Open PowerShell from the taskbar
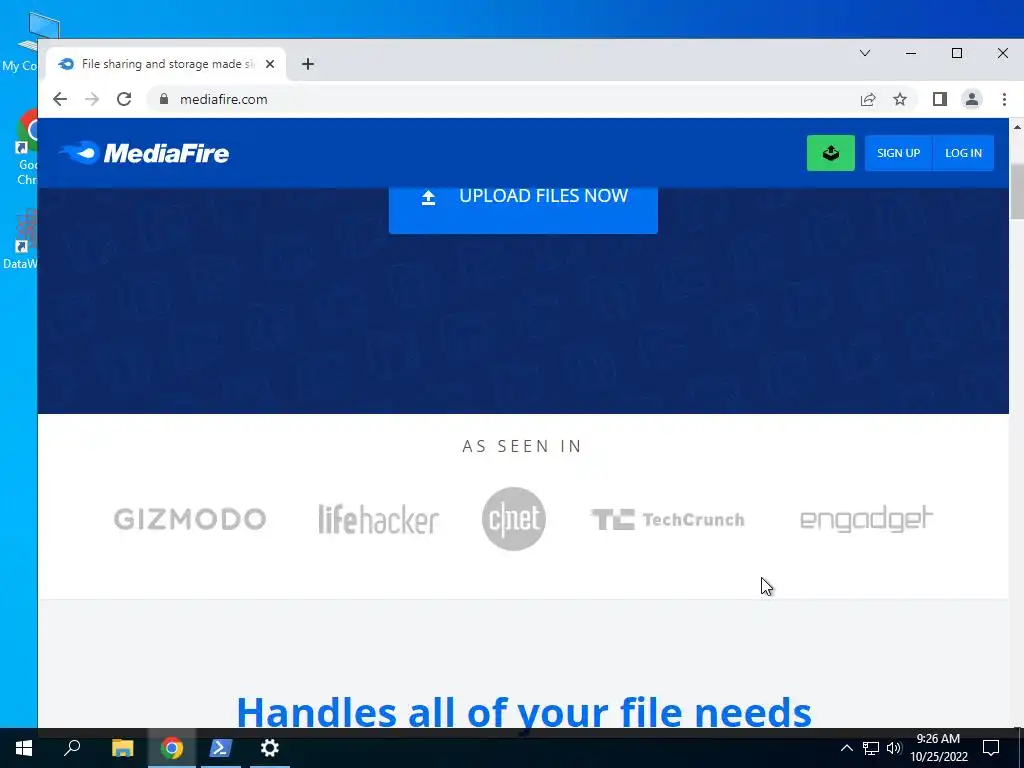The image size is (1024, 768). (220, 748)
